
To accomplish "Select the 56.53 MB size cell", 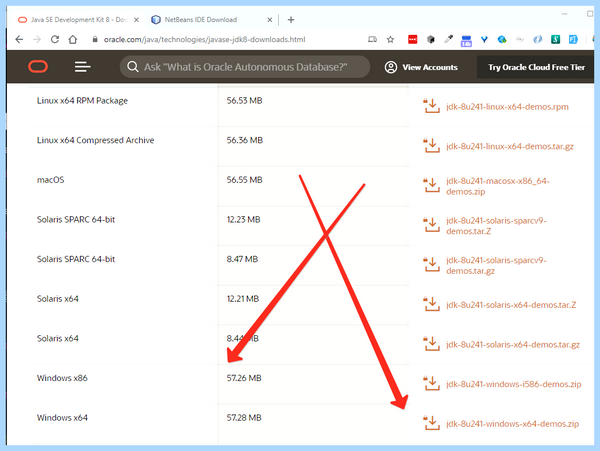I will point(244,101).
